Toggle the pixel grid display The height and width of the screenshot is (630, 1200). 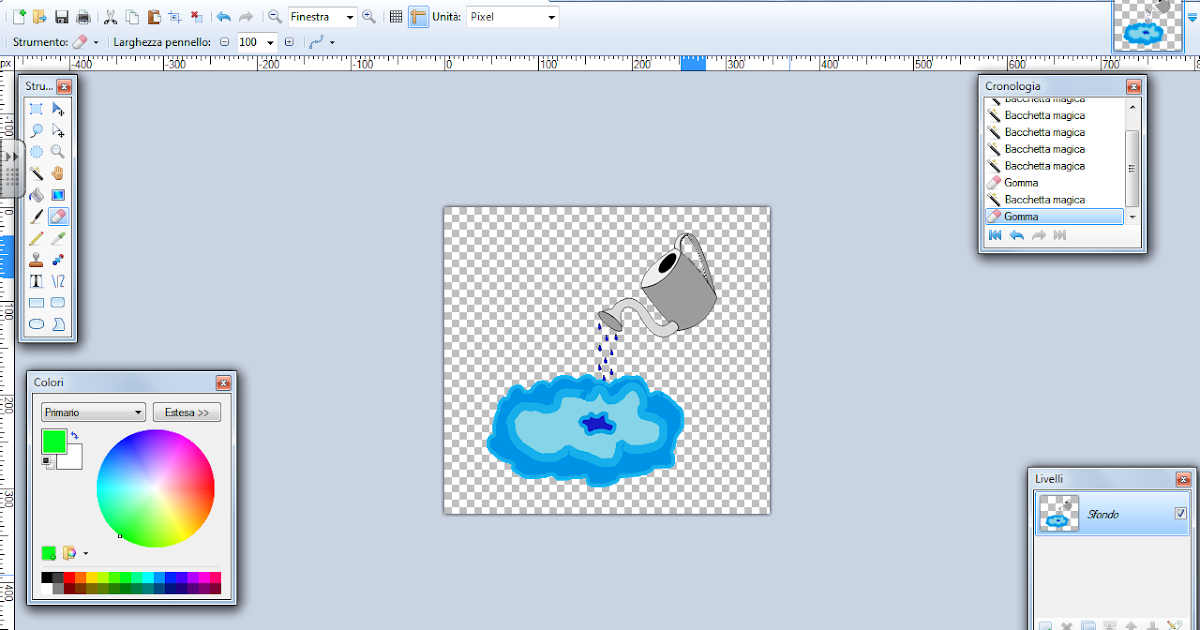(396, 17)
